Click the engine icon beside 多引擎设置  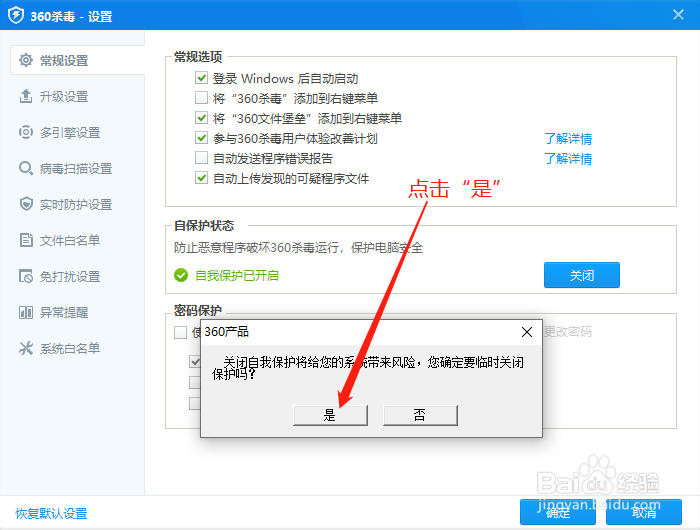click(26, 132)
